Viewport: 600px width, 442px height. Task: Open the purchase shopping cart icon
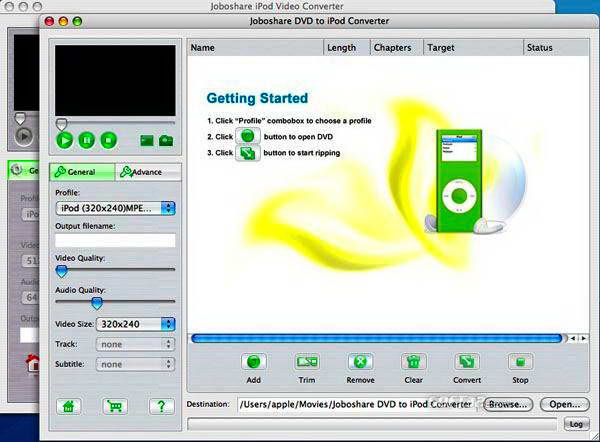tap(115, 406)
